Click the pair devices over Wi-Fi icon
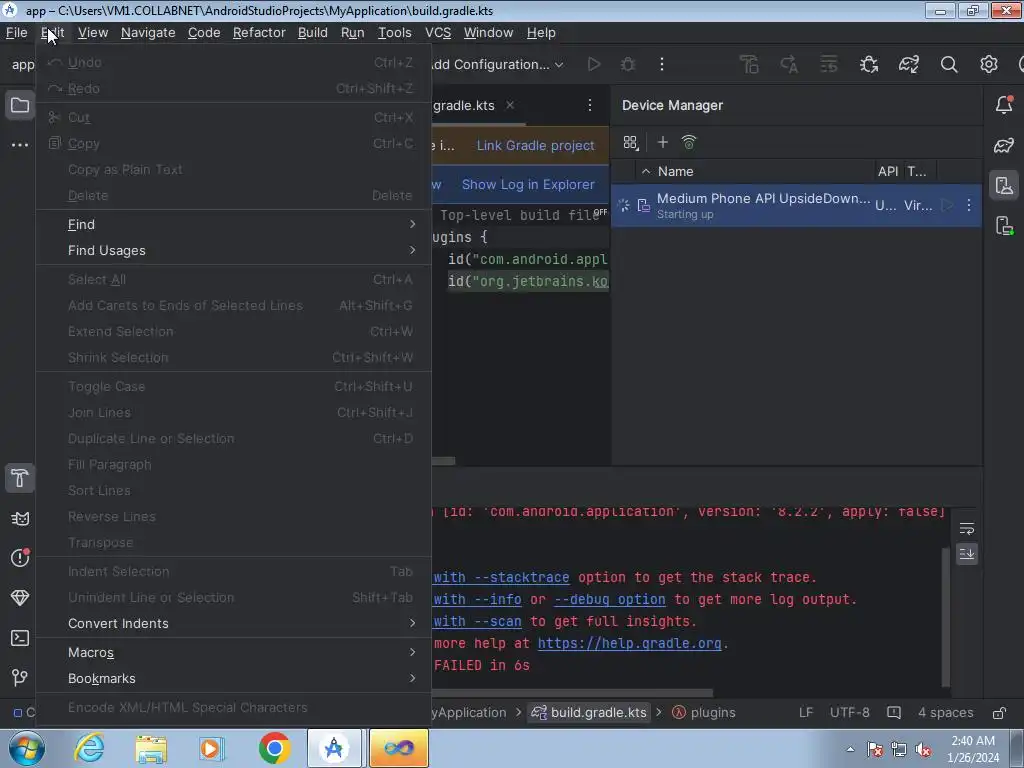The image size is (1024, 768). tap(688, 142)
